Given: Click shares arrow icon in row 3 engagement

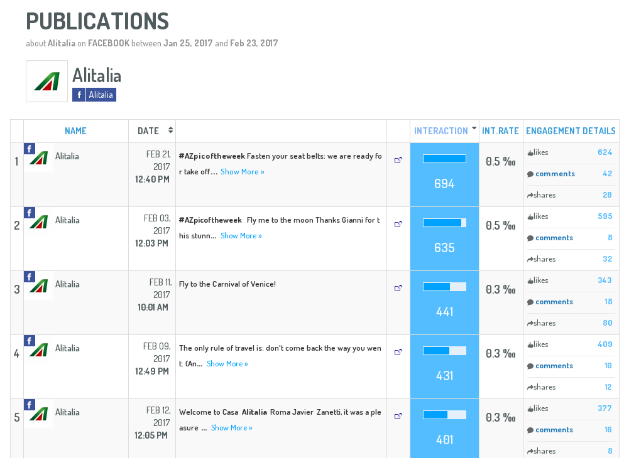Looking at the screenshot, I should 530,323.
